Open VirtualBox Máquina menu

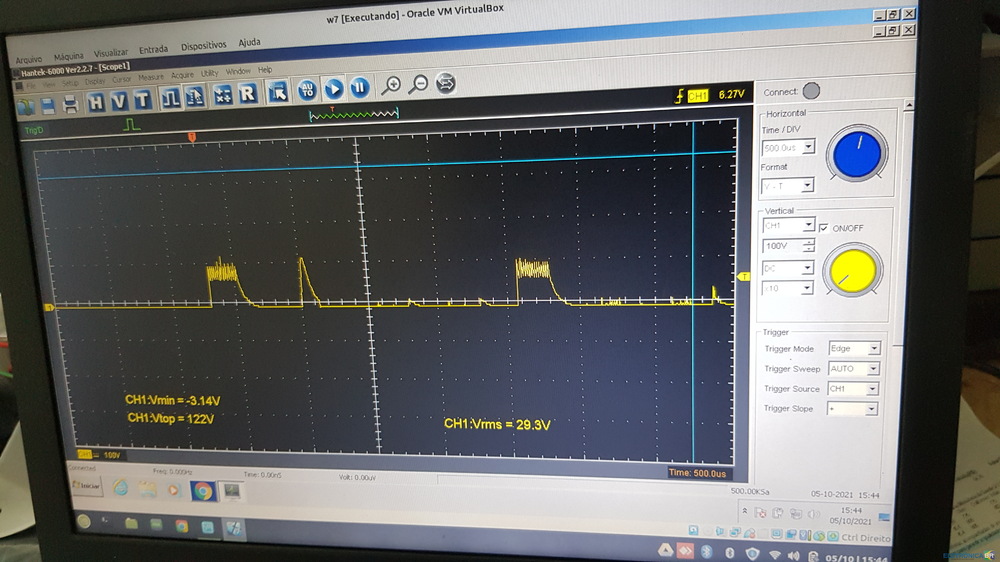point(68,56)
